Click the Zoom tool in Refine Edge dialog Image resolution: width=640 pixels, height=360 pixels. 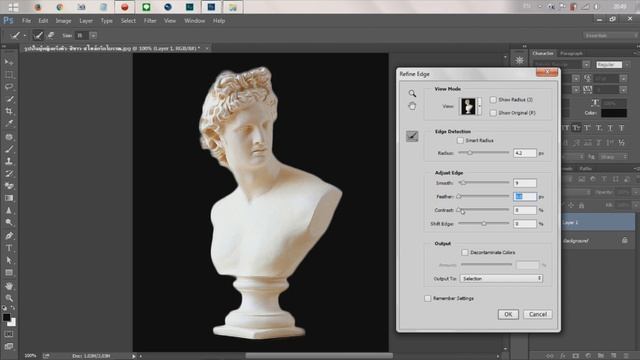coord(412,93)
